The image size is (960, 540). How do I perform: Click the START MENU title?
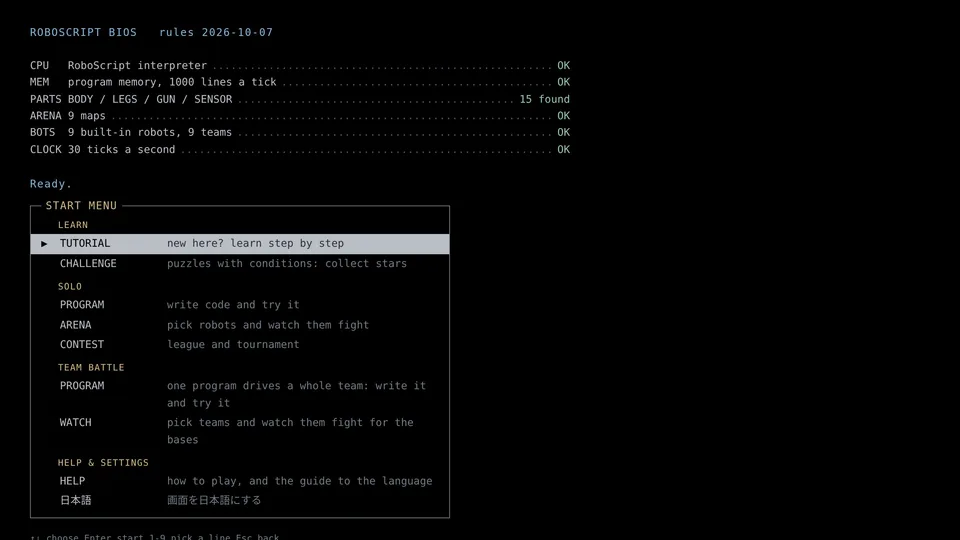(x=81, y=206)
